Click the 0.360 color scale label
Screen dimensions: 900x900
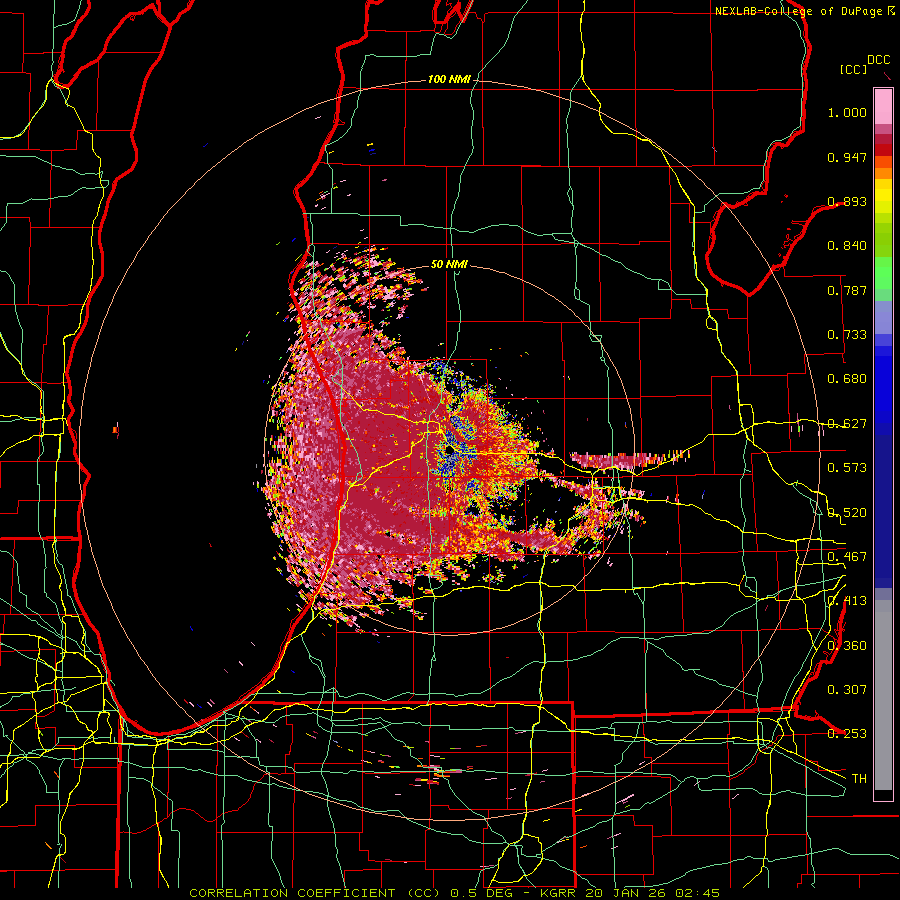847,646
